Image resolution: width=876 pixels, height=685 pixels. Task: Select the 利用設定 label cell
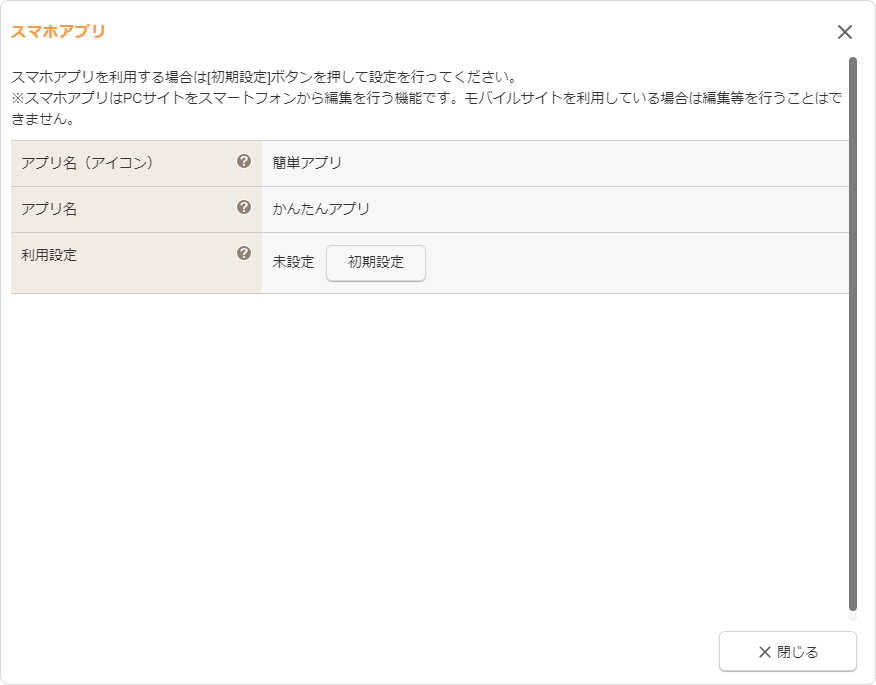point(136,263)
